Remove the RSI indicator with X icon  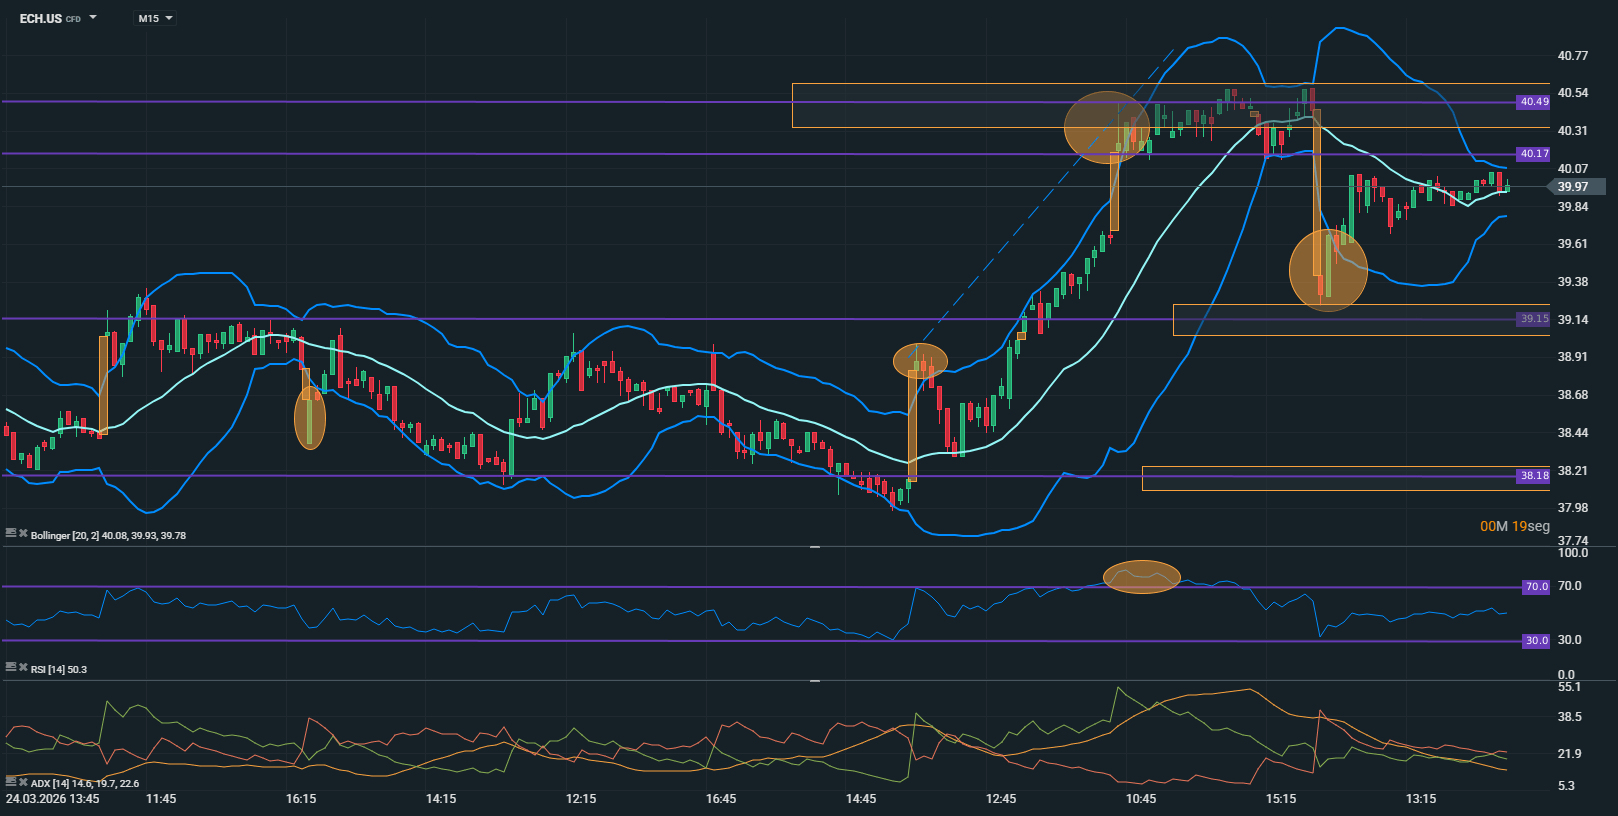[22, 668]
